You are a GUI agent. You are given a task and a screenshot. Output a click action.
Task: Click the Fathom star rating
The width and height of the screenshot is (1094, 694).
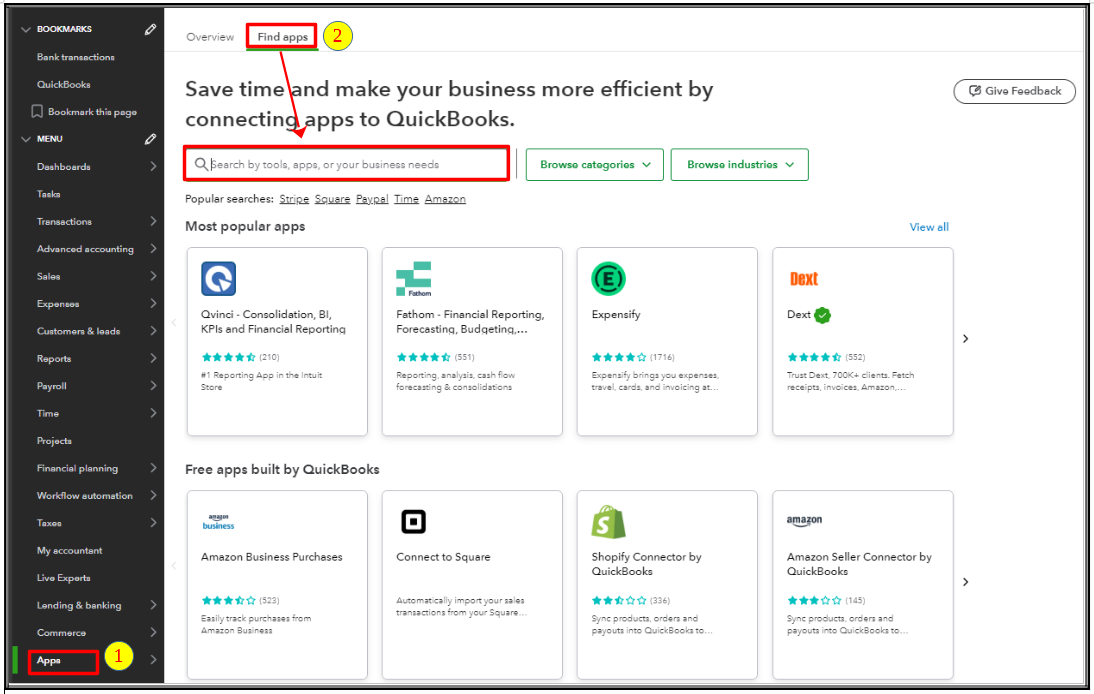pyautogui.click(x=424, y=357)
